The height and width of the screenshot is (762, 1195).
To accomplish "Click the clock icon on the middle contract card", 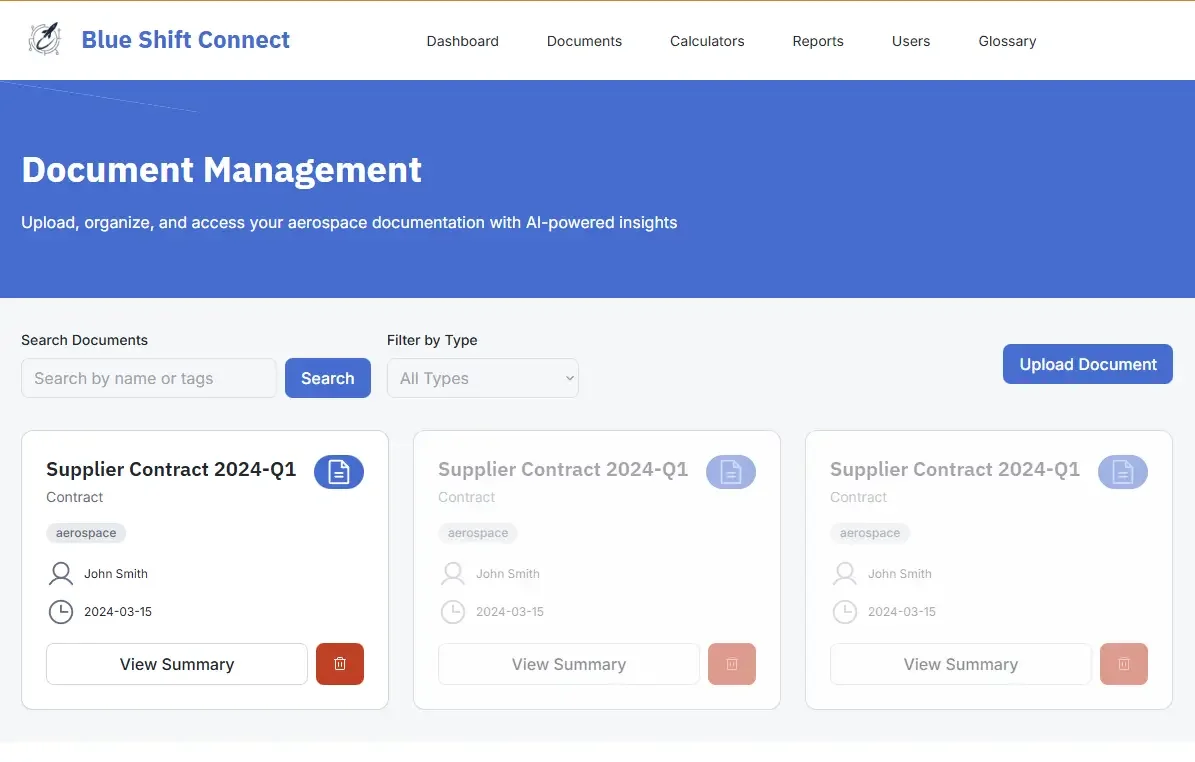I will (x=453, y=611).
